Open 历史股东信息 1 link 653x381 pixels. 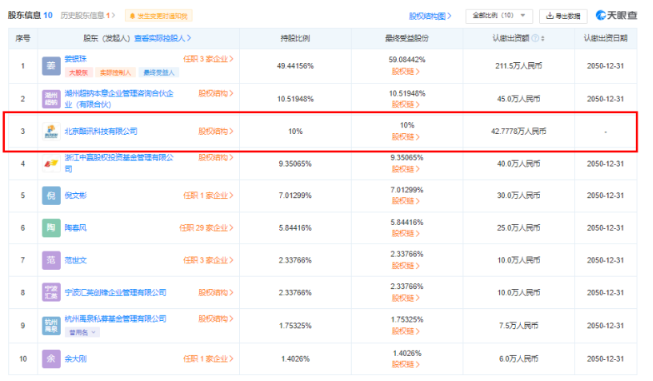[x=88, y=15]
